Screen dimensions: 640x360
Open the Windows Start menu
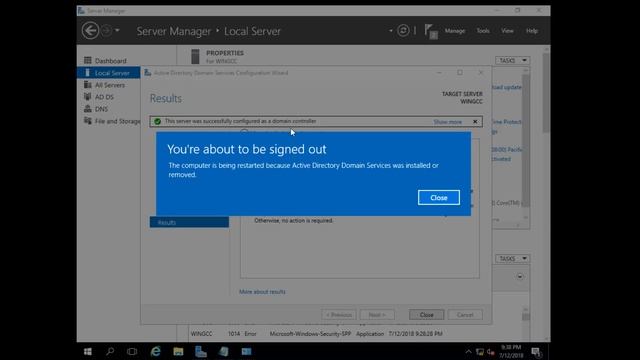point(88,351)
